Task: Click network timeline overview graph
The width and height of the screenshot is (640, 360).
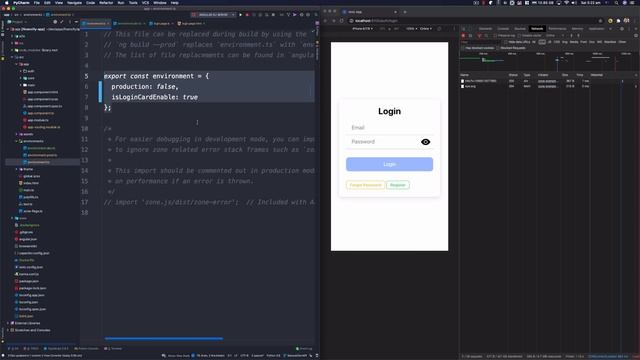Action: pos(548,61)
